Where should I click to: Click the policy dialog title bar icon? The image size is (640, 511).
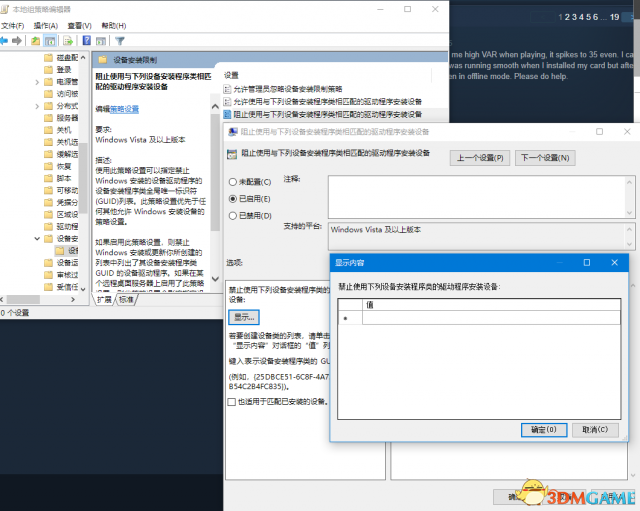coord(233,131)
